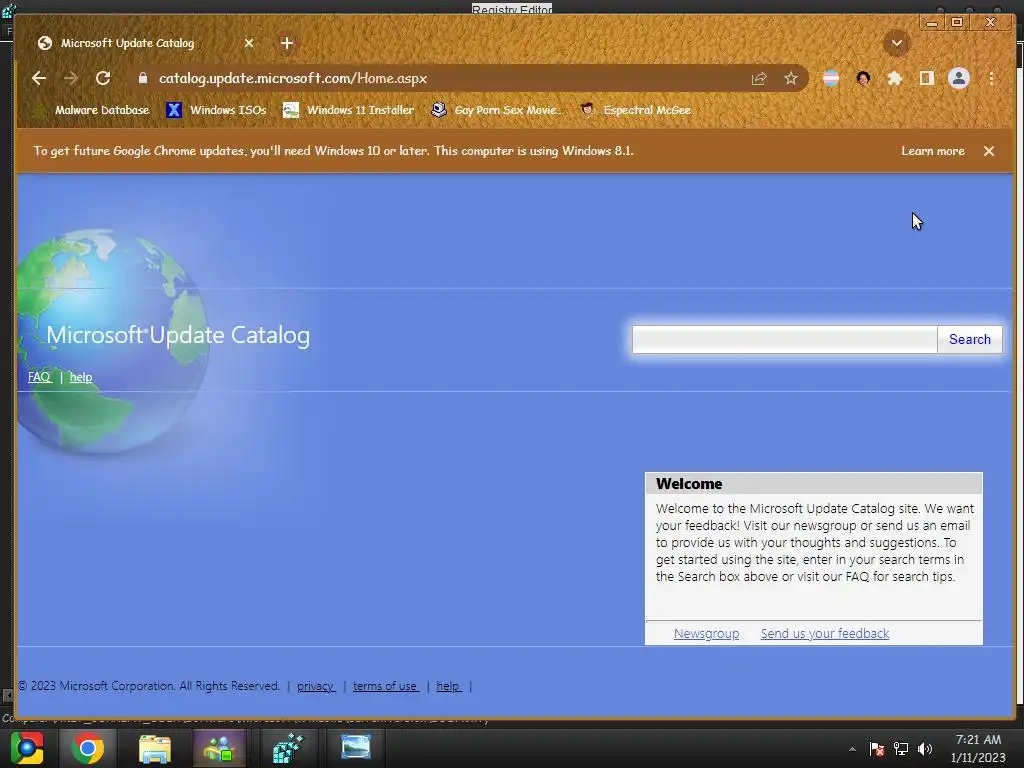Open the Extensions puzzle piece menu
The width and height of the screenshot is (1024, 768).
(895, 78)
